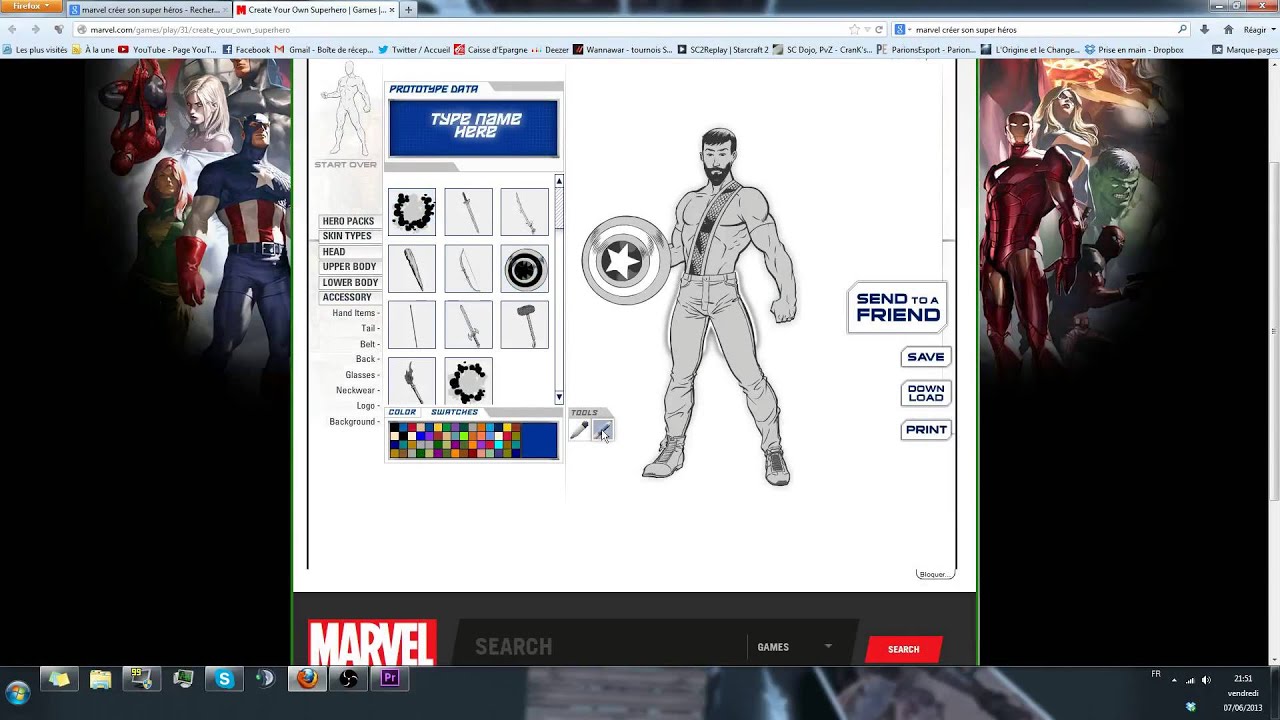This screenshot has width=1280, height=720.
Task: Select the wooden club accessory
Action: 412,269
